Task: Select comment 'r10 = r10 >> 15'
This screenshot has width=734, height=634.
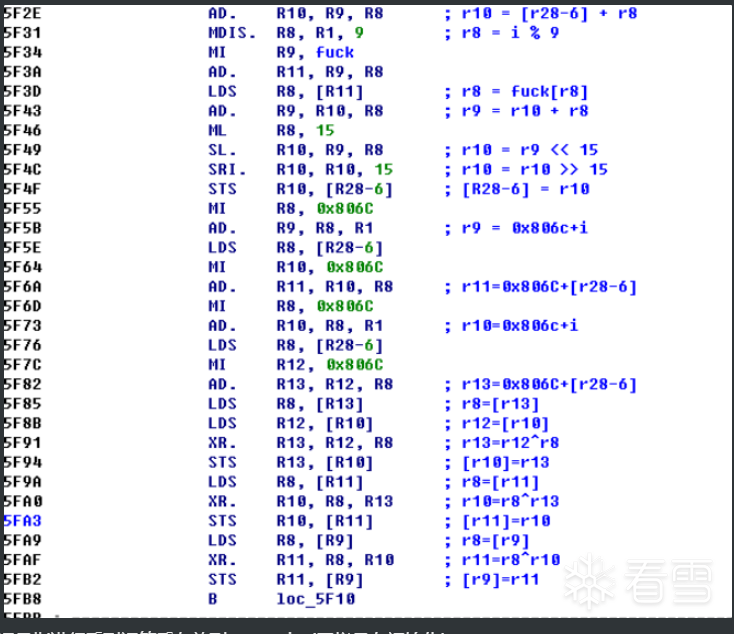Action: pos(535,170)
